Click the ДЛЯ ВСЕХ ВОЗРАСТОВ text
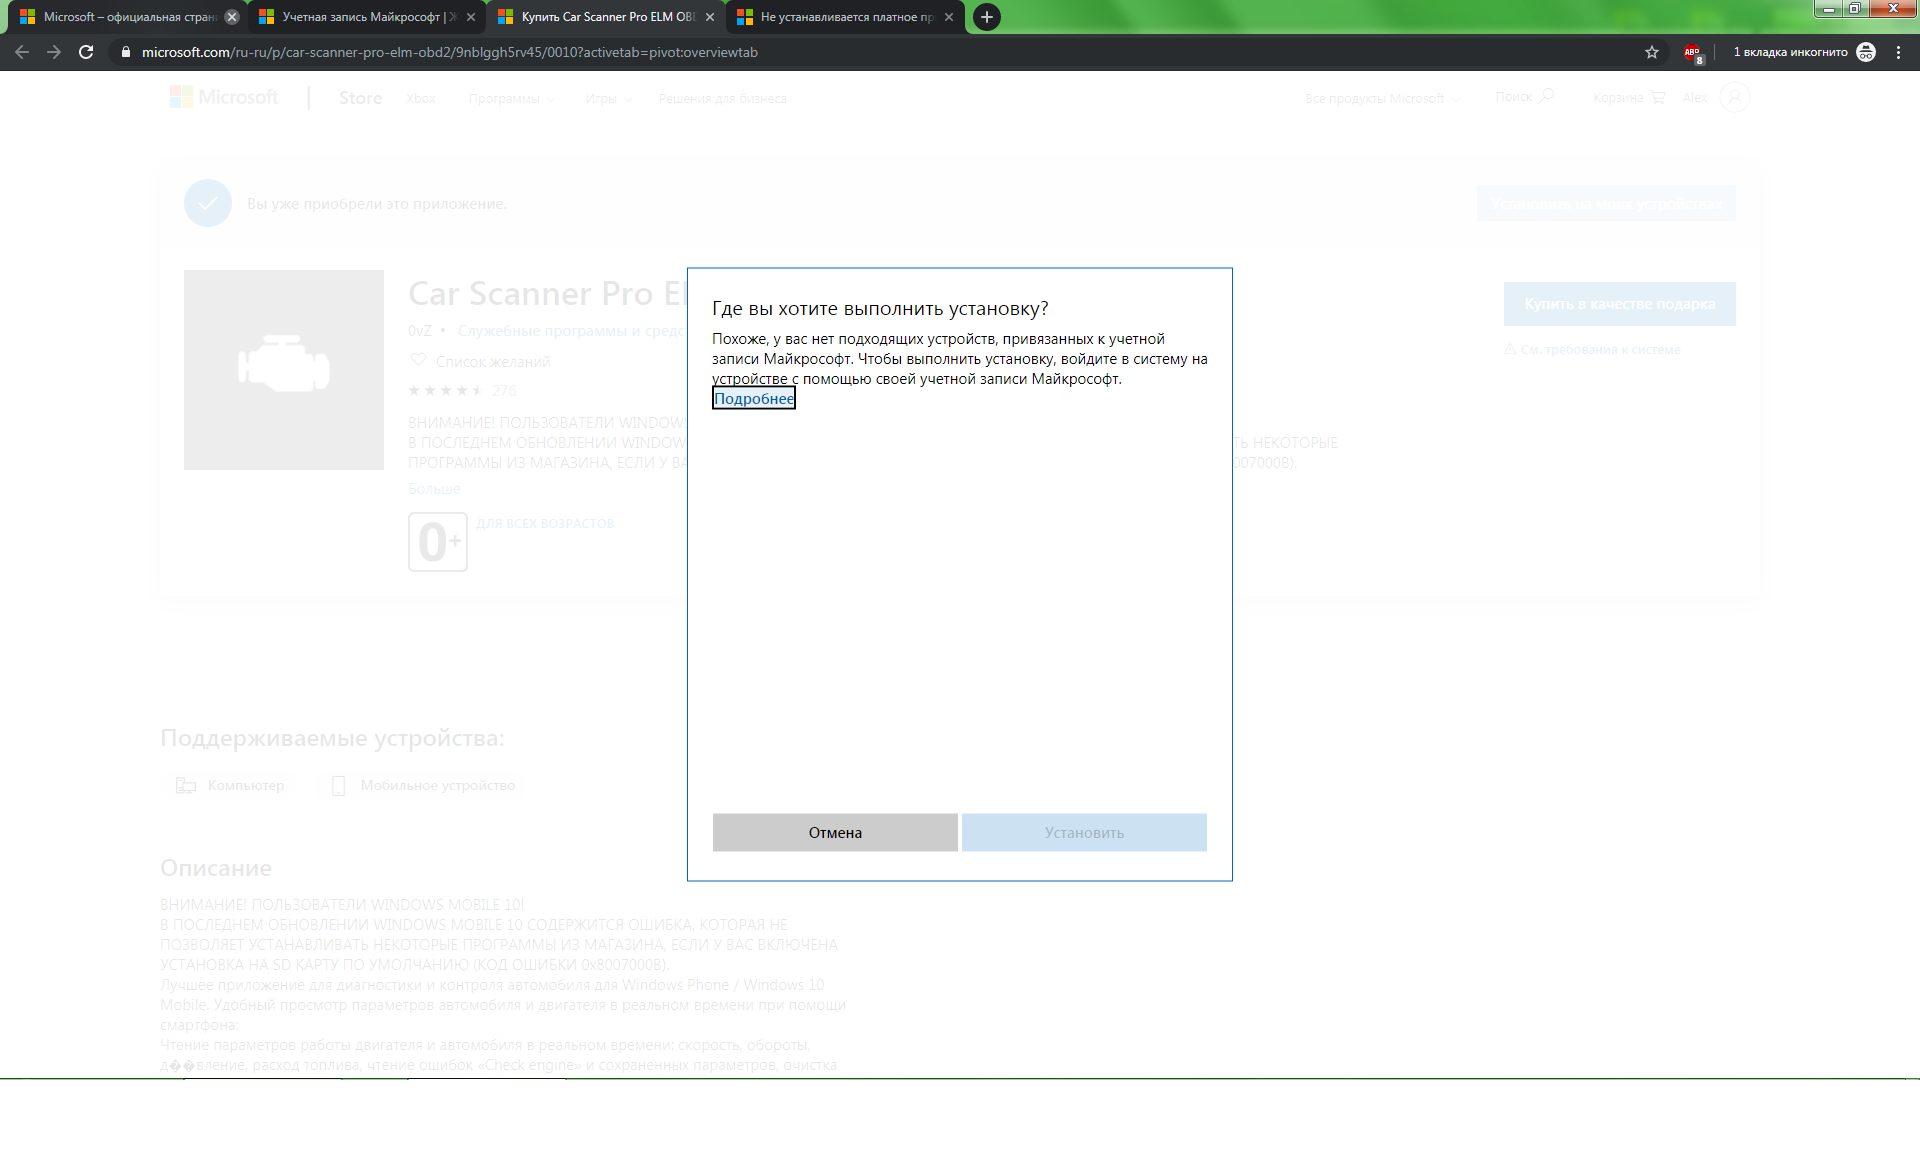Viewport: 1920px width, 1160px height. [x=545, y=523]
